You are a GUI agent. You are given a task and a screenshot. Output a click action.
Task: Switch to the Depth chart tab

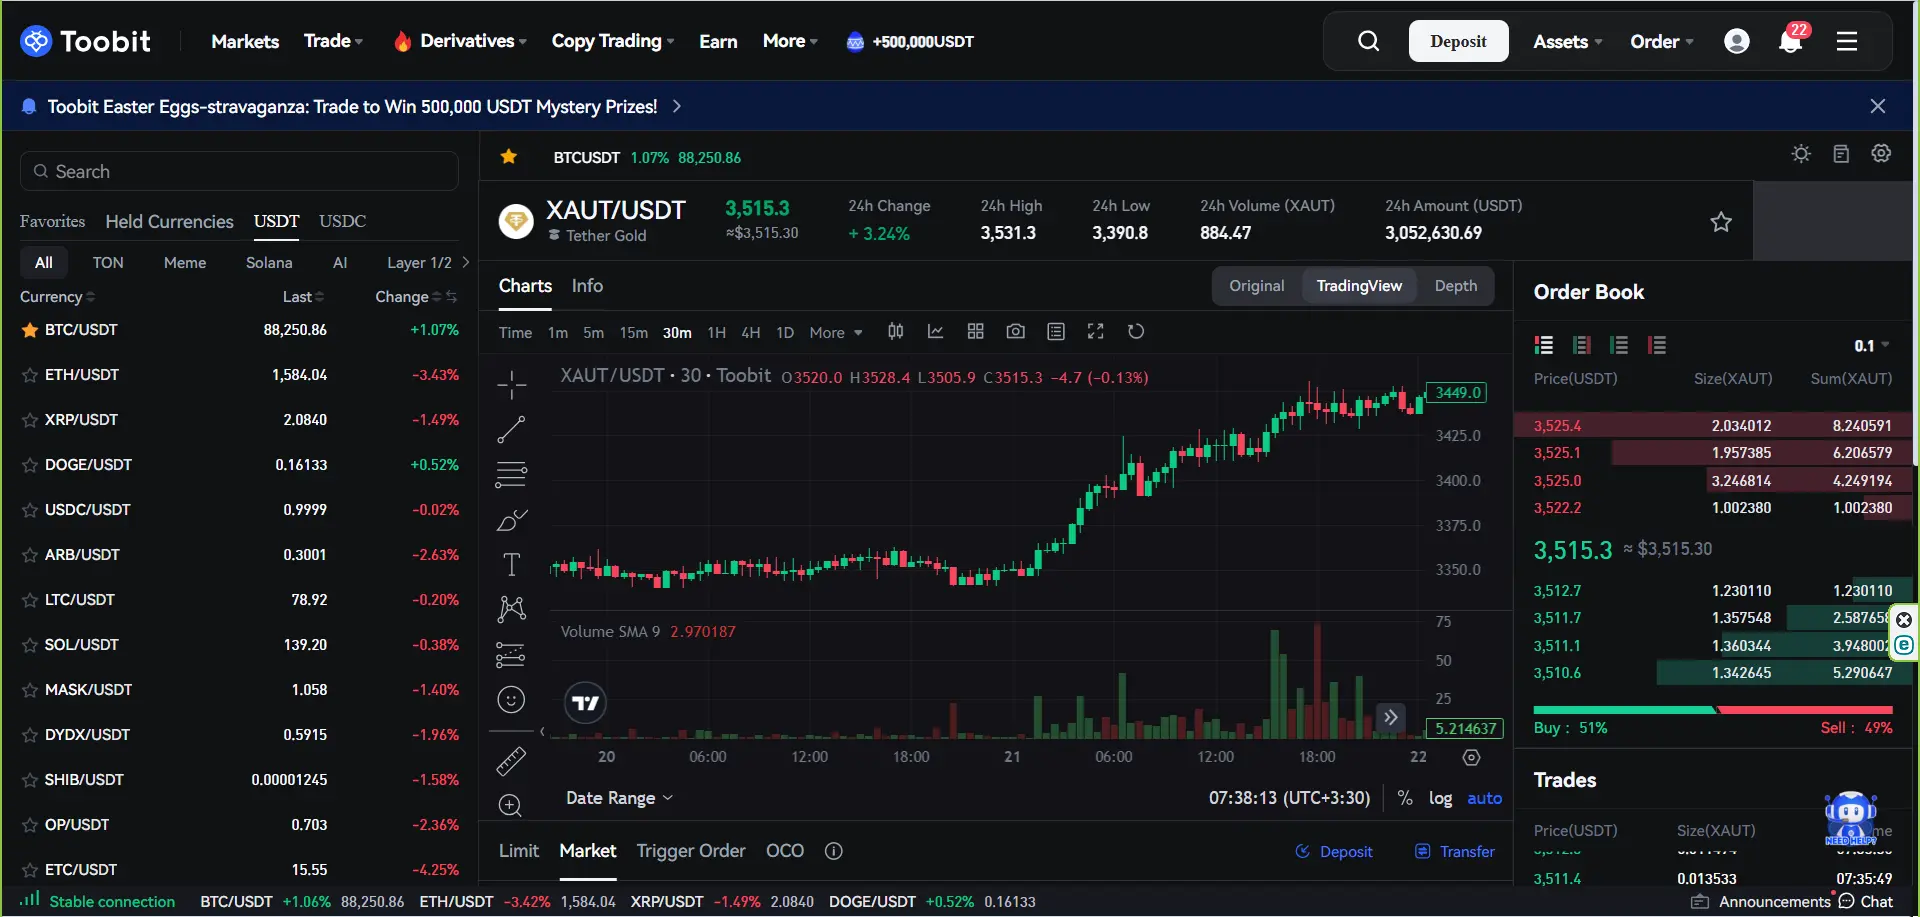click(1455, 286)
